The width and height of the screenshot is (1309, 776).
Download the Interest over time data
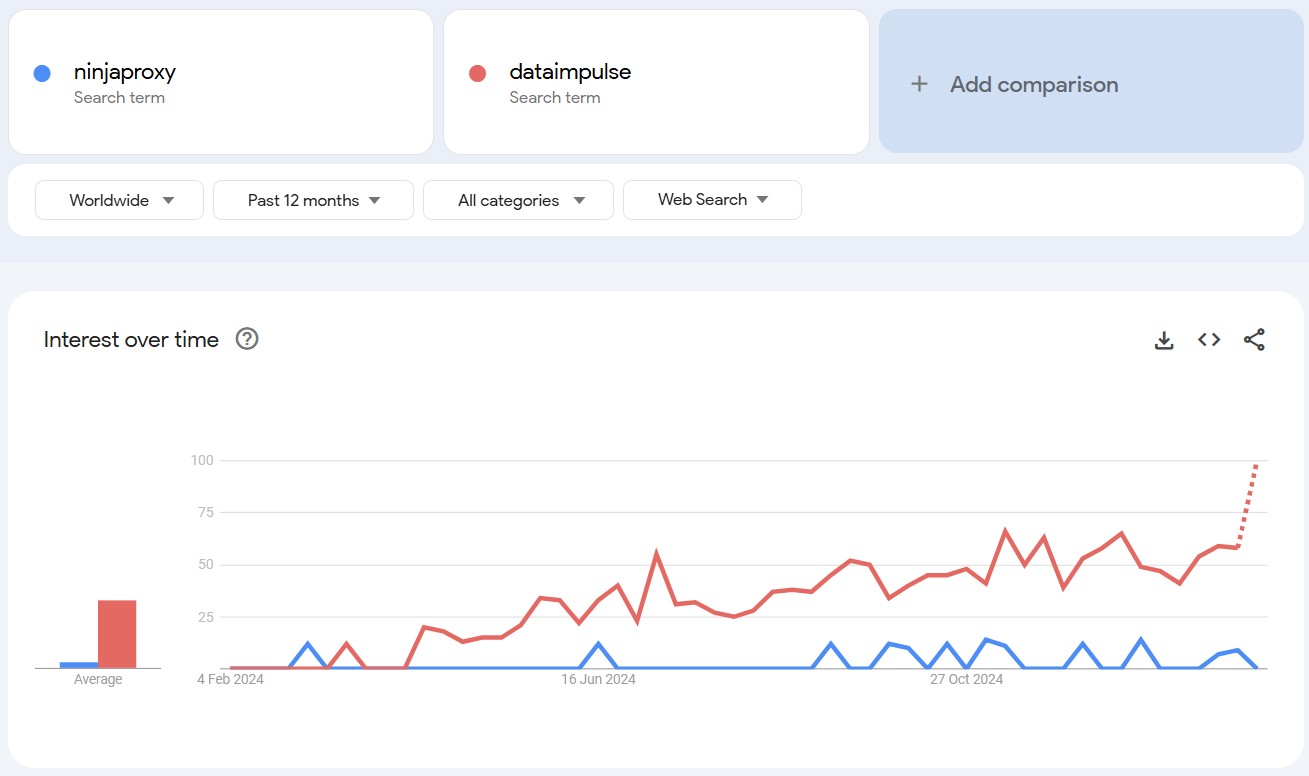(x=1163, y=340)
